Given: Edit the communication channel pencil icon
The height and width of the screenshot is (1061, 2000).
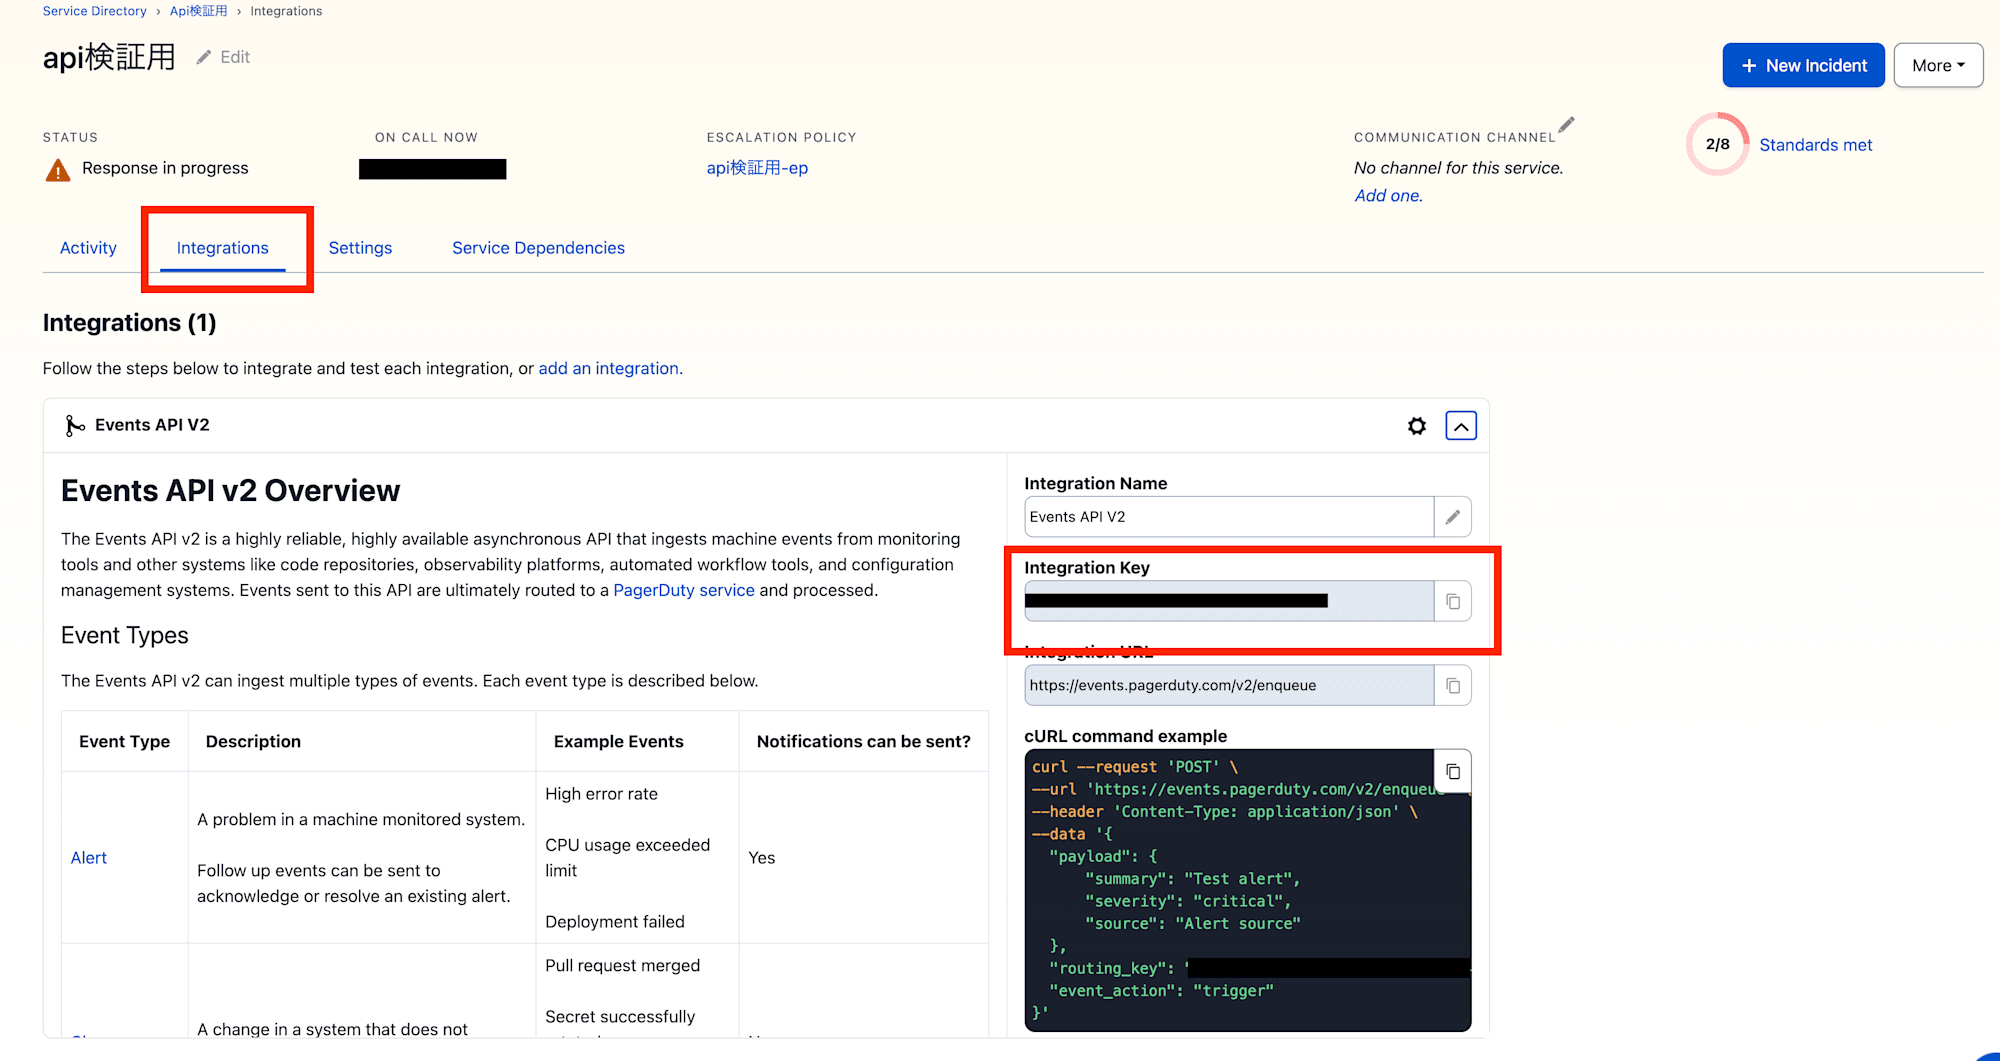Looking at the screenshot, I should (x=1566, y=124).
